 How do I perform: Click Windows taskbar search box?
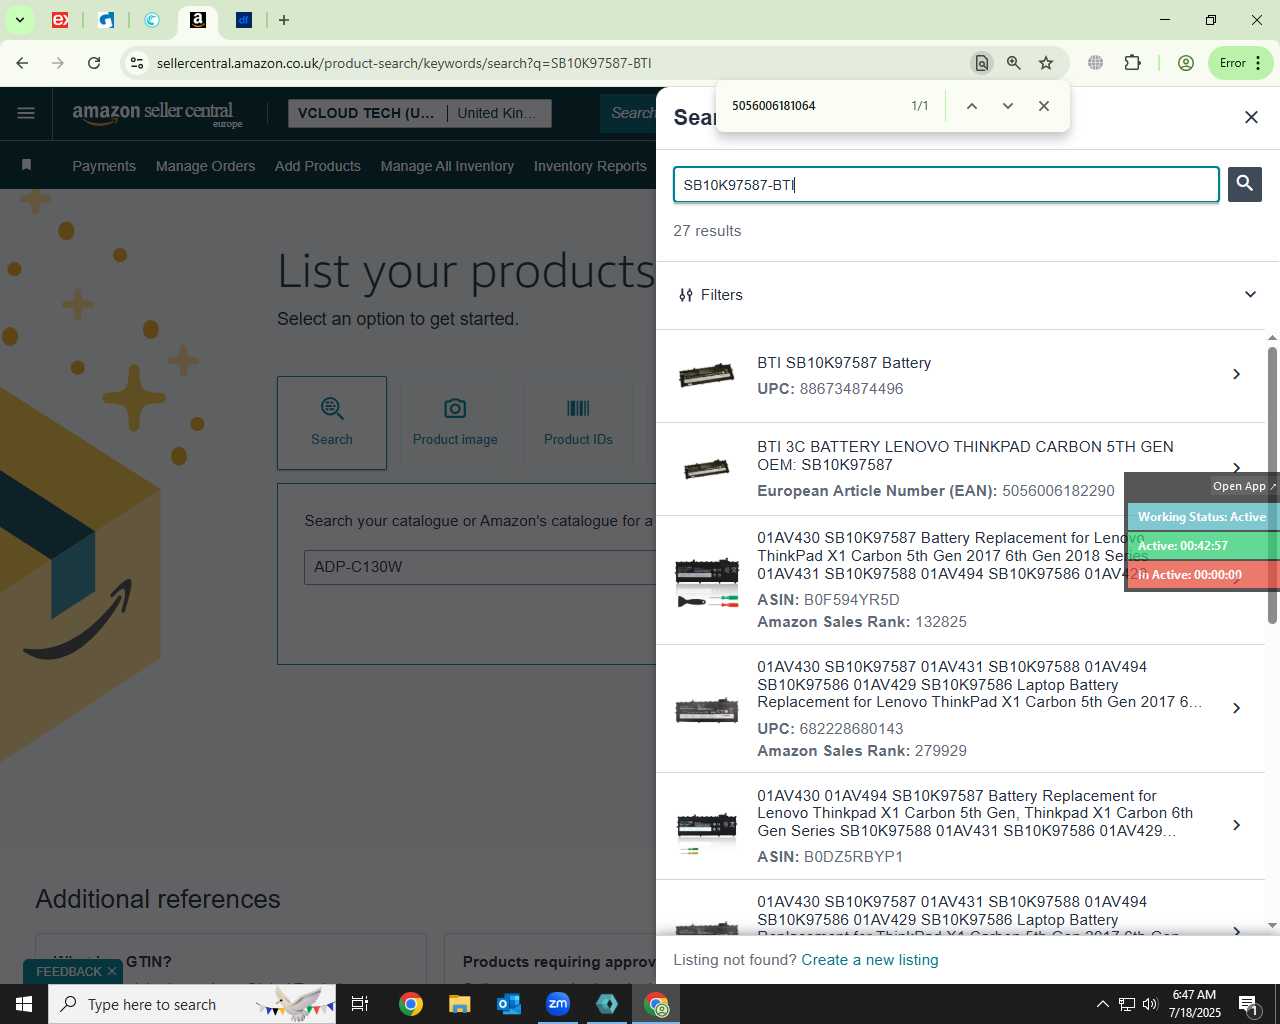pos(192,1004)
